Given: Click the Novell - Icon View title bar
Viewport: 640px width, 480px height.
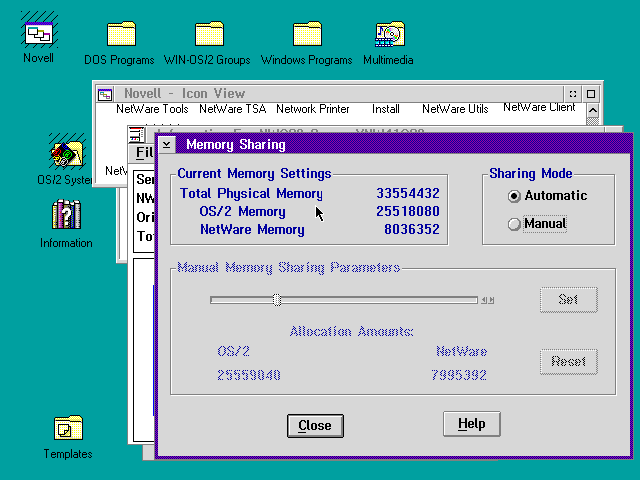Looking at the screenshot, I should click(x=339, y=94).
